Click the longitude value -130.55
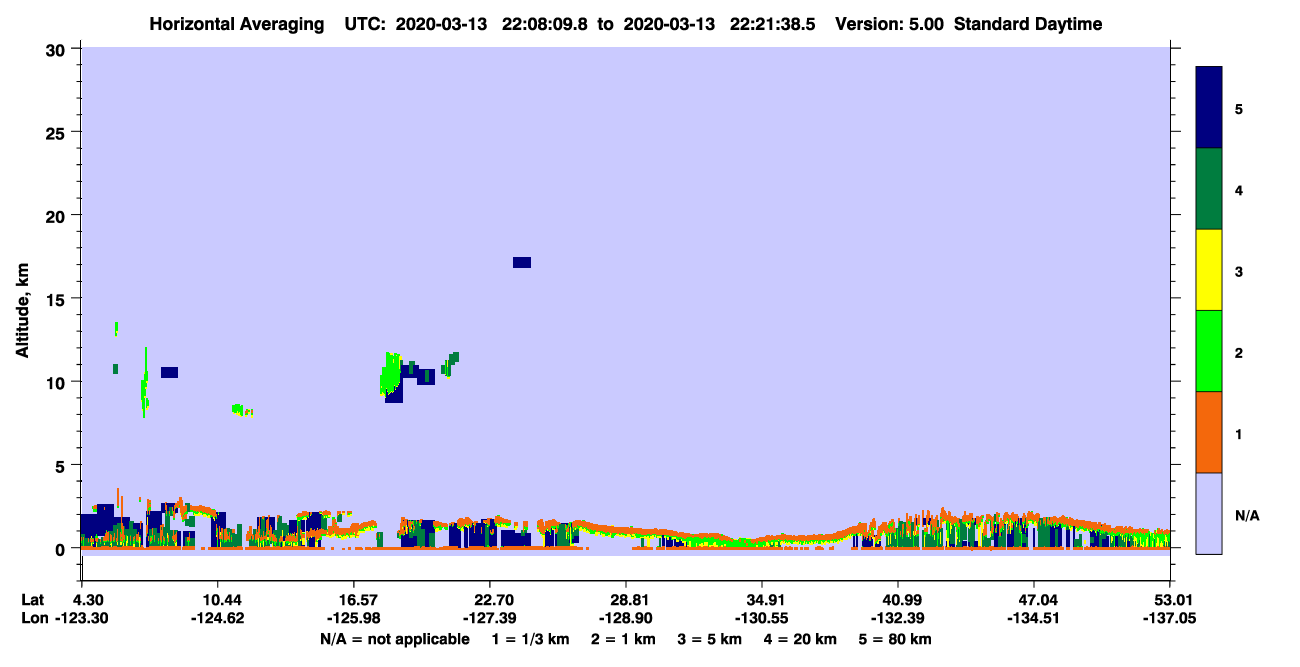The height and width of the screenshot is (667, 1300). [762, 618]
